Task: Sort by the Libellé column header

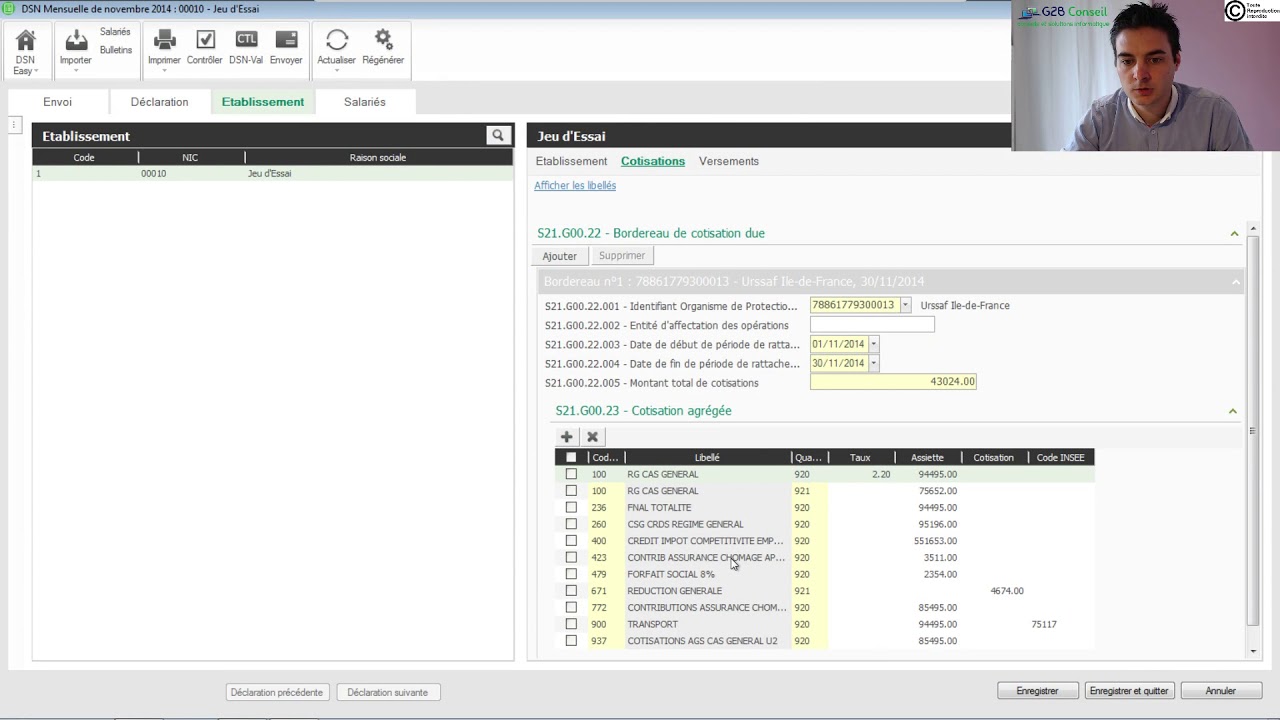Action: (707, 458)
